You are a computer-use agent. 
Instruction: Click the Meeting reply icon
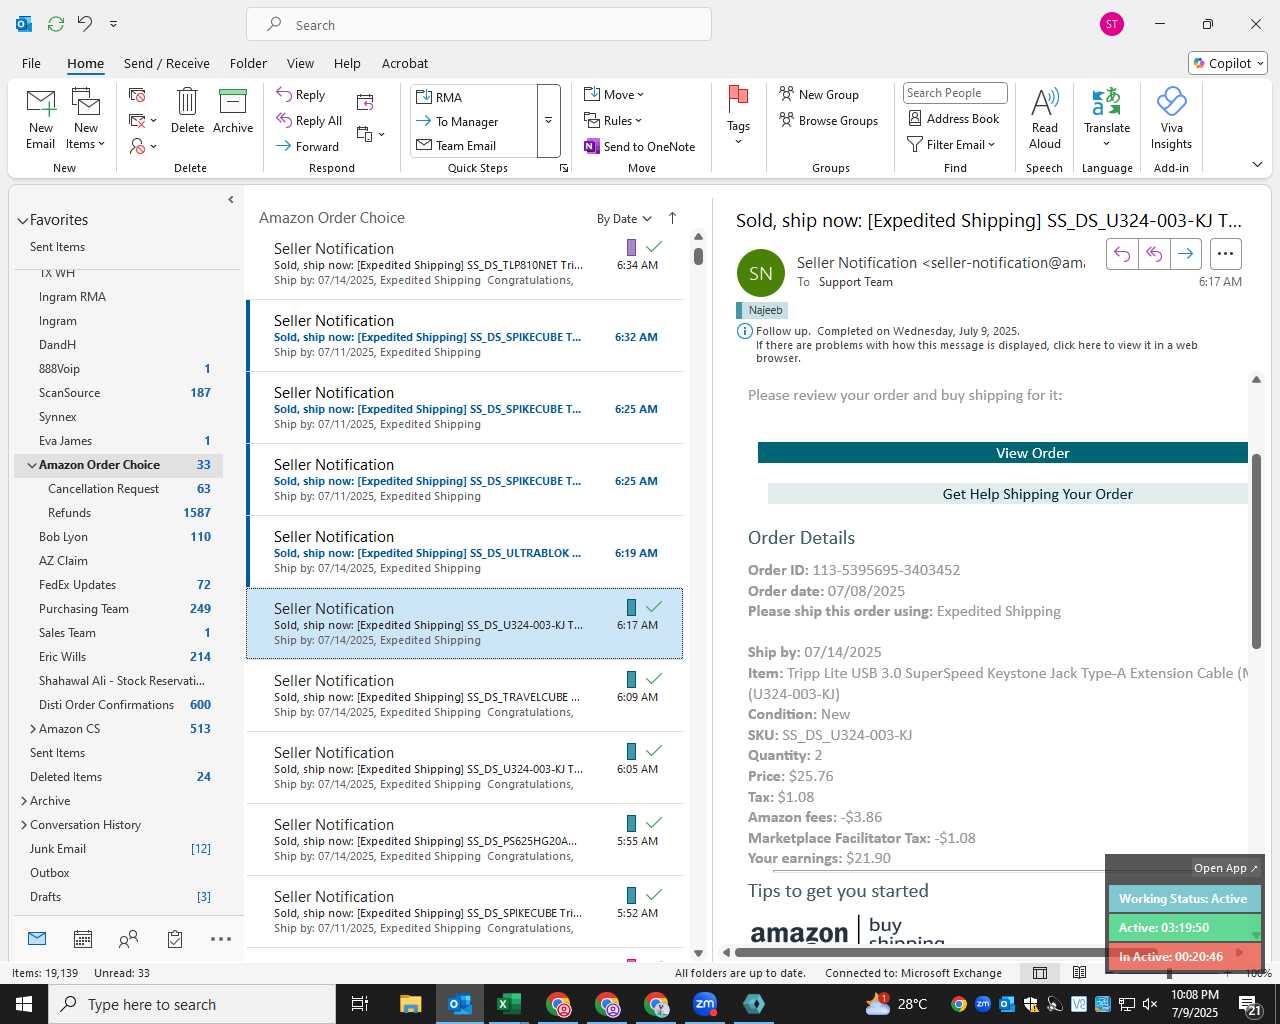pos(365,102)
